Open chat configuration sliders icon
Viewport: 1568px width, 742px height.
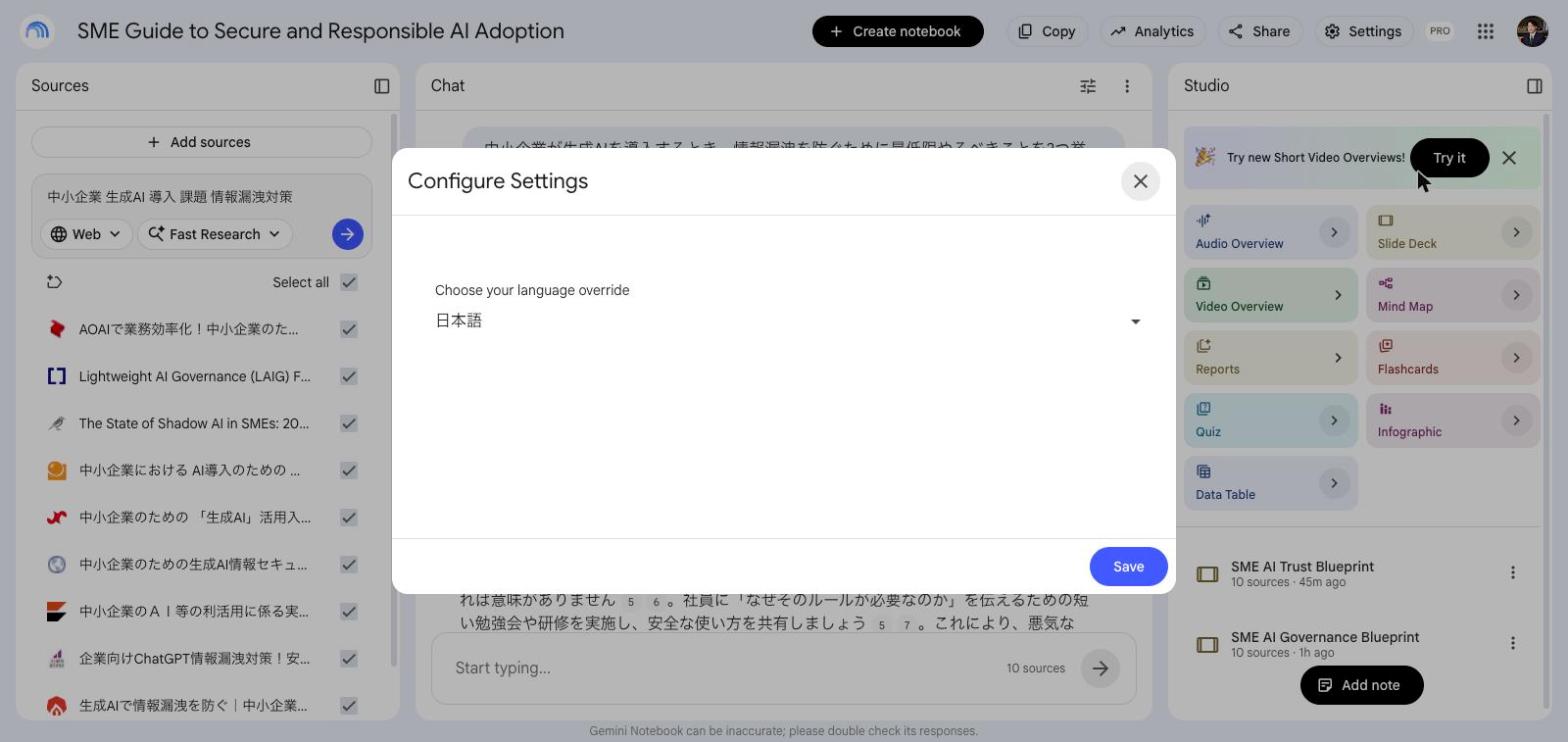(x=1088, y=86)
